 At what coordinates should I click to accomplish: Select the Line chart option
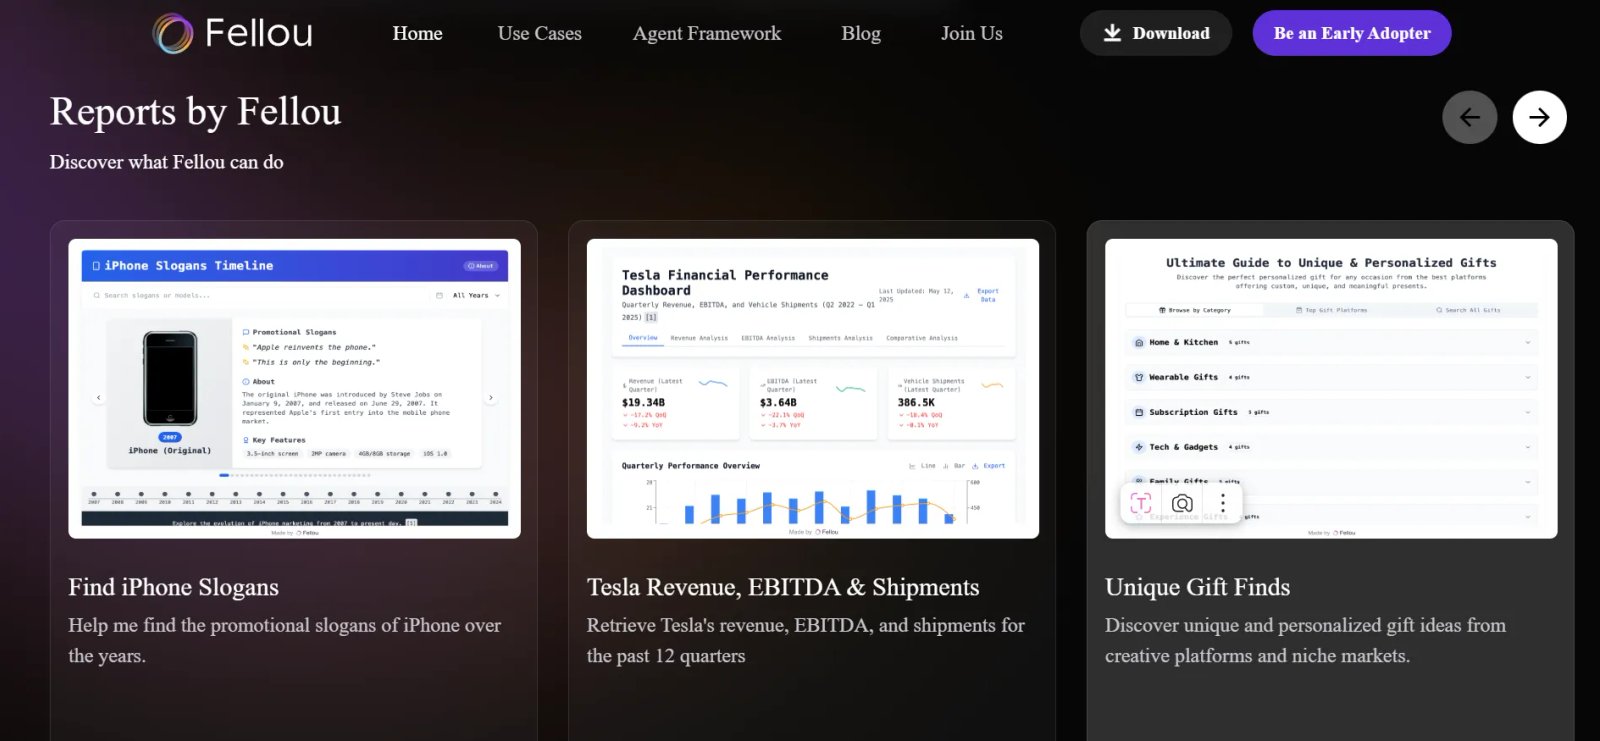click(x=922, y=466)
